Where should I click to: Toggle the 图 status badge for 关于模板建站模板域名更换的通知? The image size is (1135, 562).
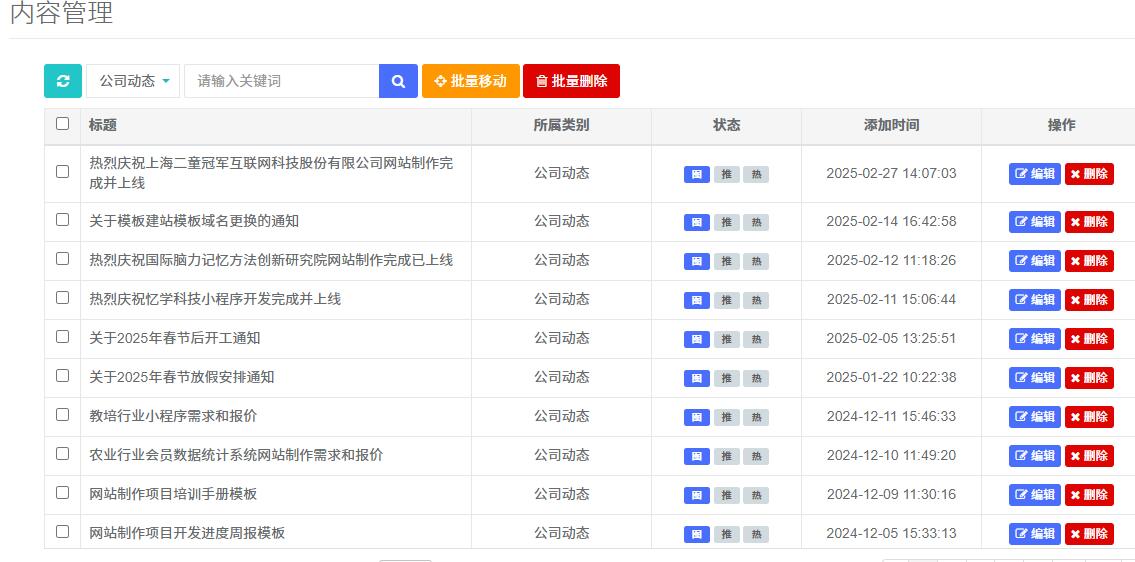[696, 222]
